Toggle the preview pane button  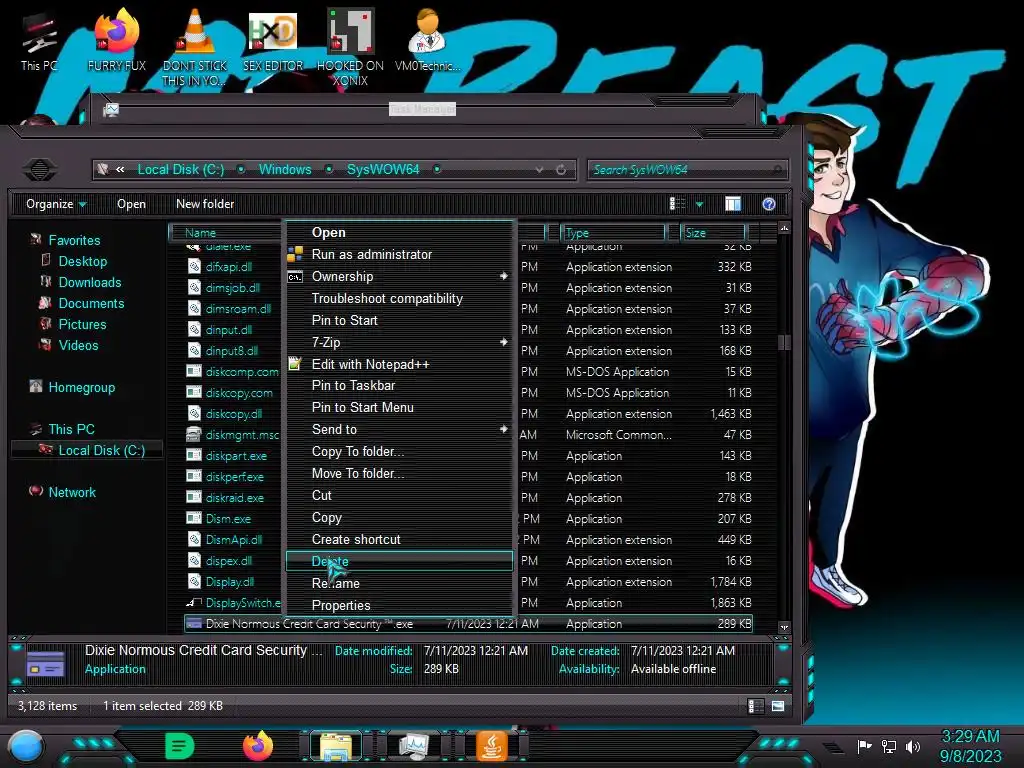pyautogui.click(x=733, y=204)
